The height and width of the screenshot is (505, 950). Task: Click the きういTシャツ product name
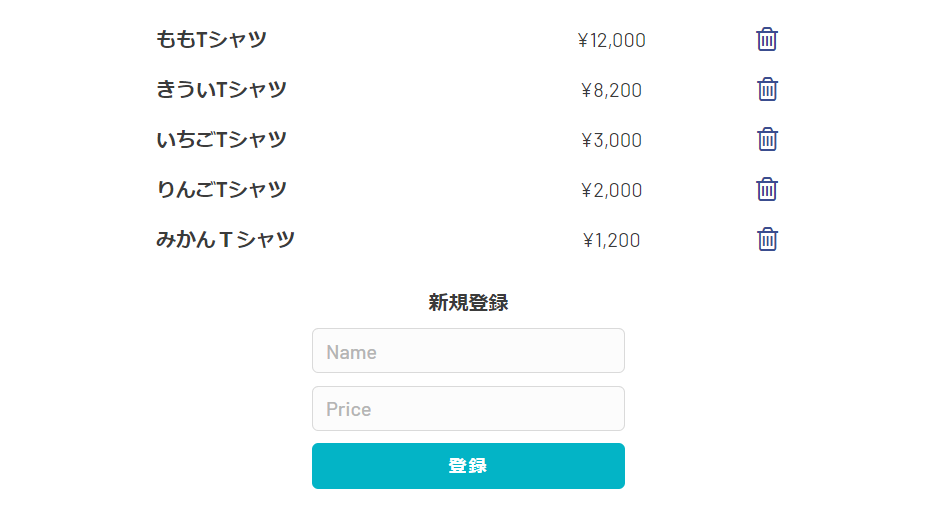pyautogui.click(x=221, y=90)
